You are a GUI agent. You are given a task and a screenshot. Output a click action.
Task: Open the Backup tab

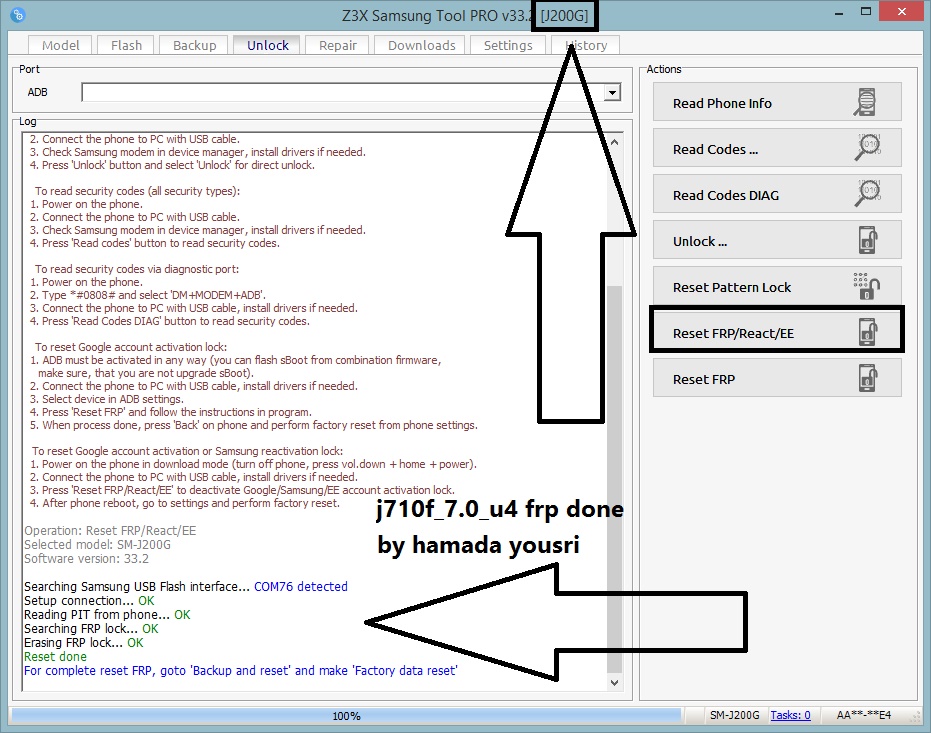(x=194, y=45)
